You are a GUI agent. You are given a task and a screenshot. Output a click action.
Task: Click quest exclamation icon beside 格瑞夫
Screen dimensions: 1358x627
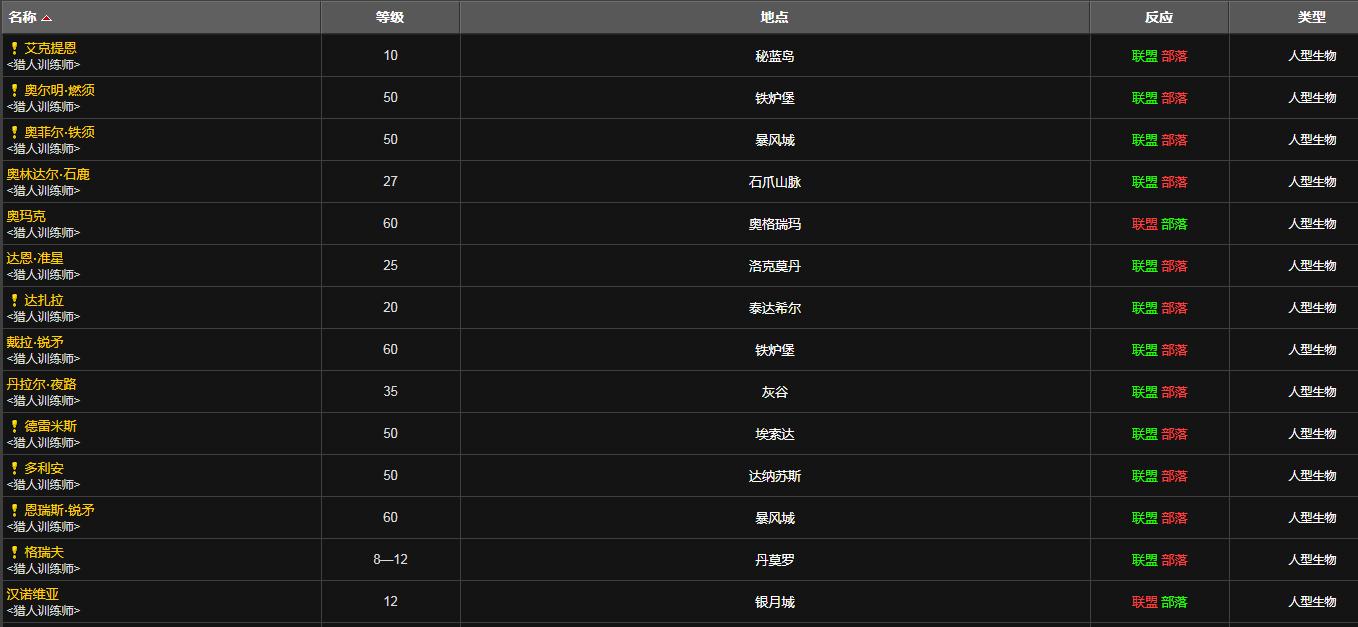click(14, 552)
